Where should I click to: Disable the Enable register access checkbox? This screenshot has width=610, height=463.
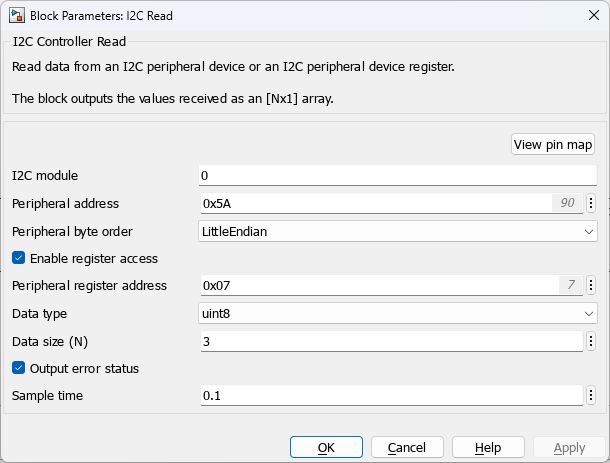tap(19, 258)
